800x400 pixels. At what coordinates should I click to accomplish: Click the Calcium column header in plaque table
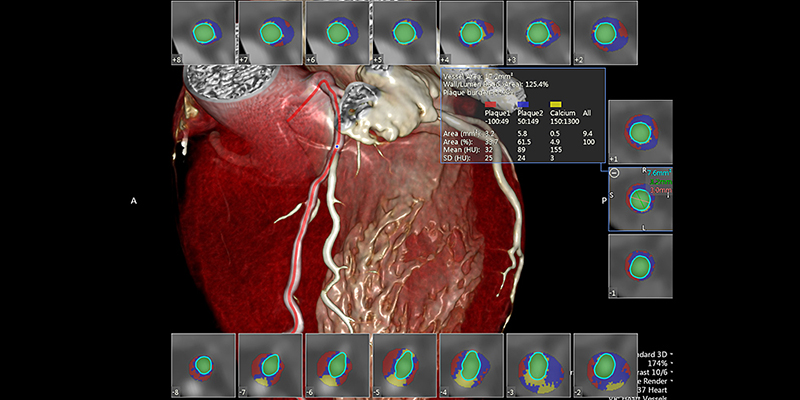[x=562, y=113]
